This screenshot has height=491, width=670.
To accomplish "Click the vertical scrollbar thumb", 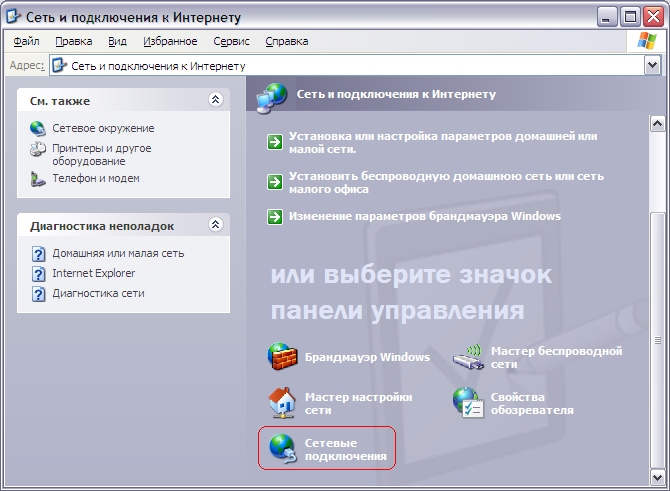I will coord(657,341).
